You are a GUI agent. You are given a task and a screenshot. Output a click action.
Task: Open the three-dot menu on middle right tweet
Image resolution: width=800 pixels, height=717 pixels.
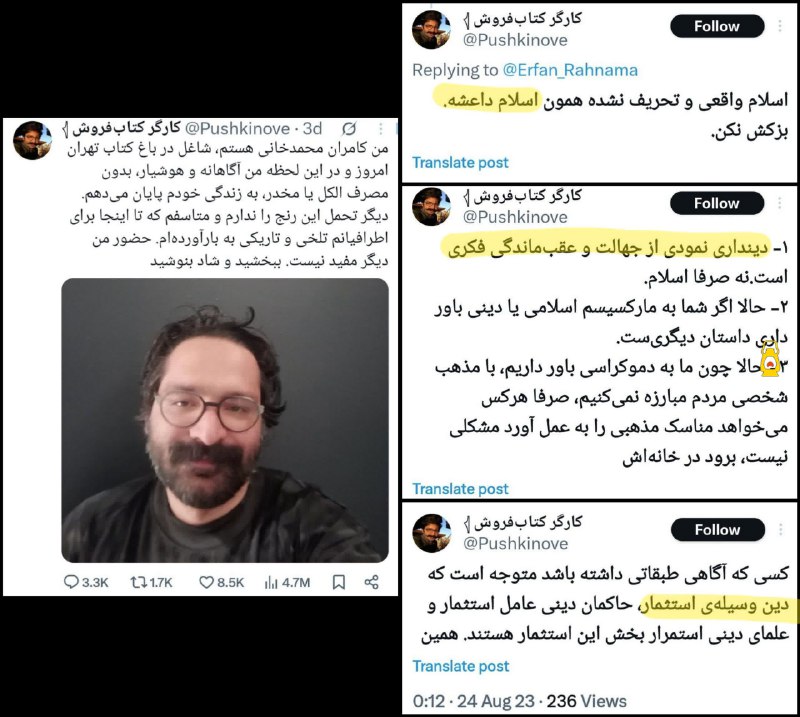click(x=780, y=203)
